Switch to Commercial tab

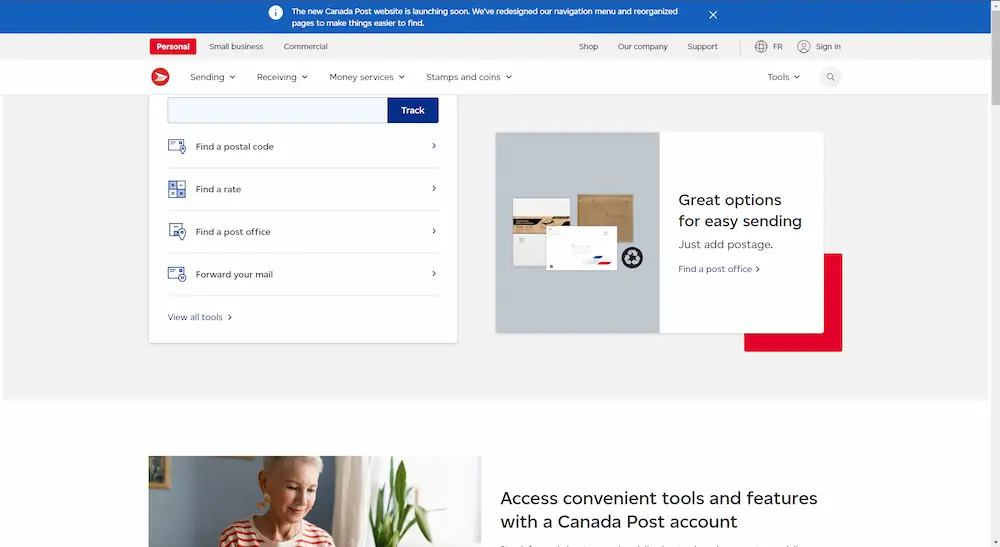(x=305, y=47)
